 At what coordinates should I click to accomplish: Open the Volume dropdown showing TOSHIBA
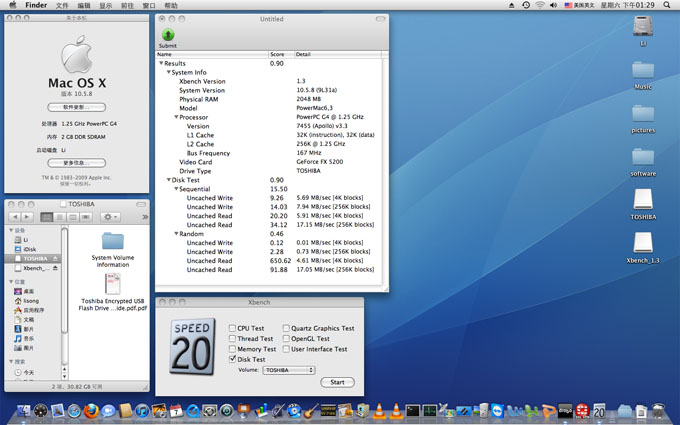[289, 370]
